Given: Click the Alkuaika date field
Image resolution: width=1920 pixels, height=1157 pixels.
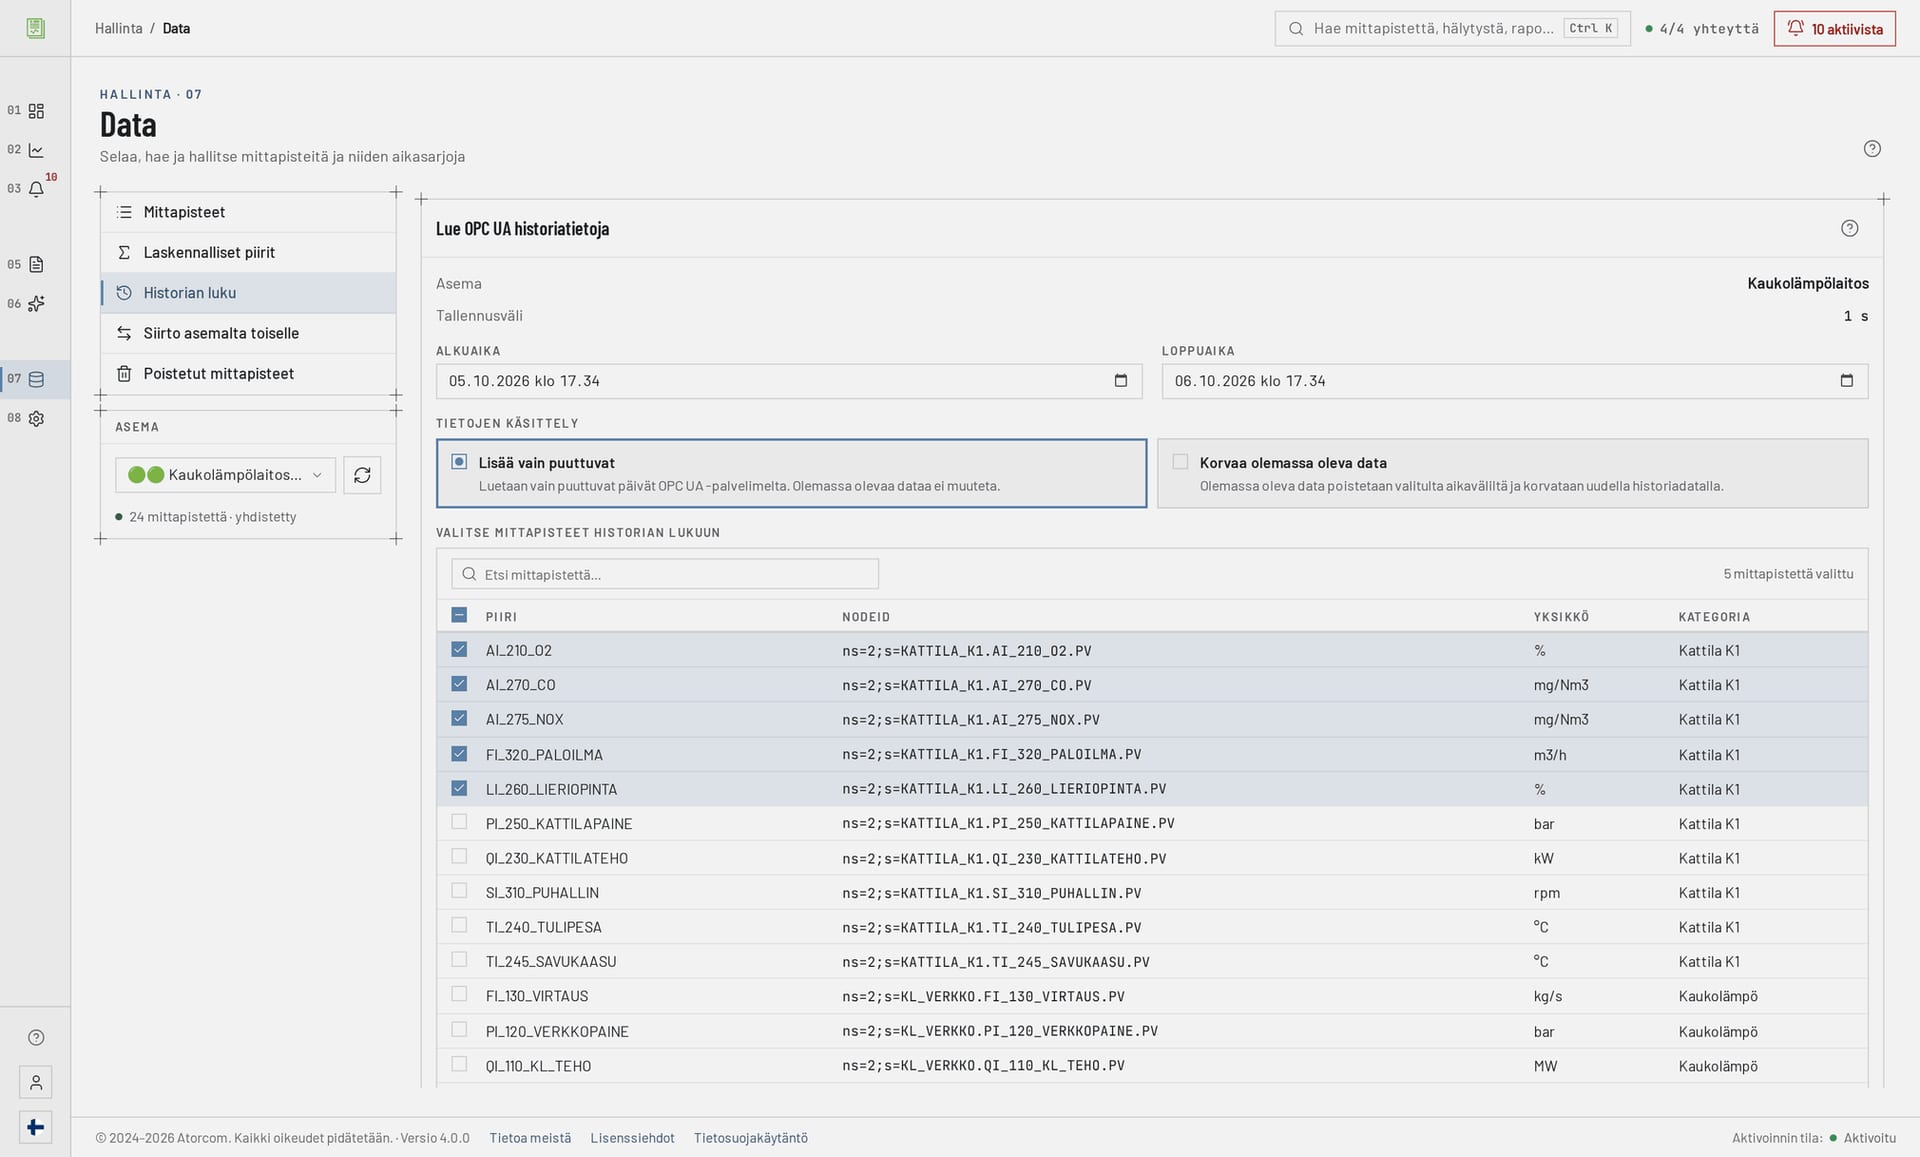Looking at the screenshot, I should point(789,381).
